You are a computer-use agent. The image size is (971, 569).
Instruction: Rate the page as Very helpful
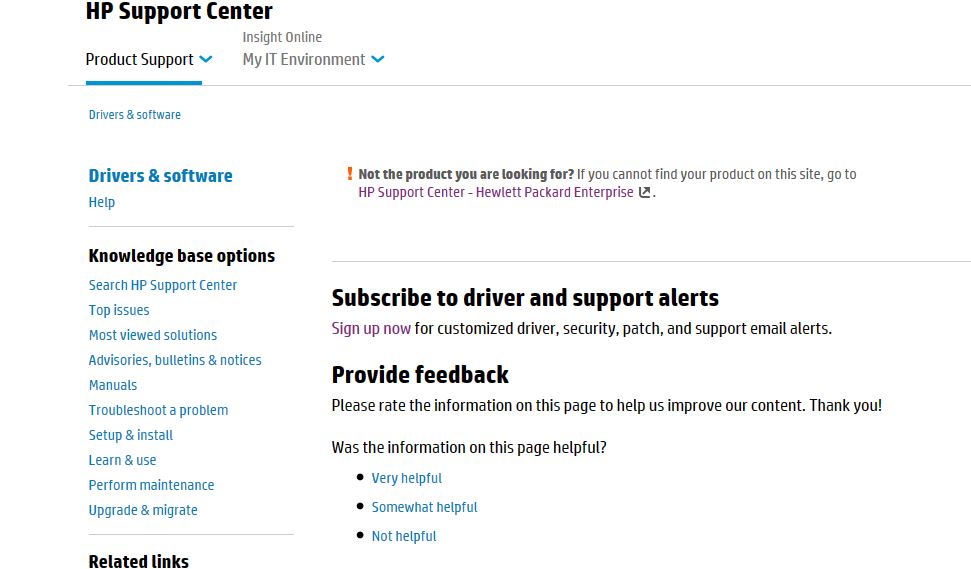pos(407,478)
